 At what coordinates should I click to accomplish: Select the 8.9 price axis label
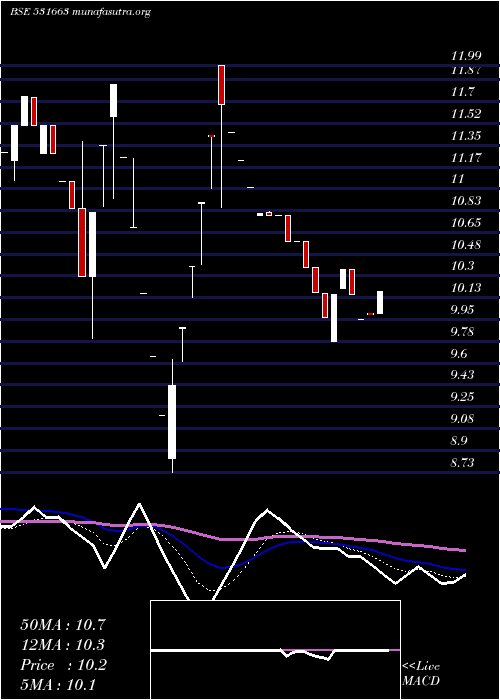click(459, 441)
